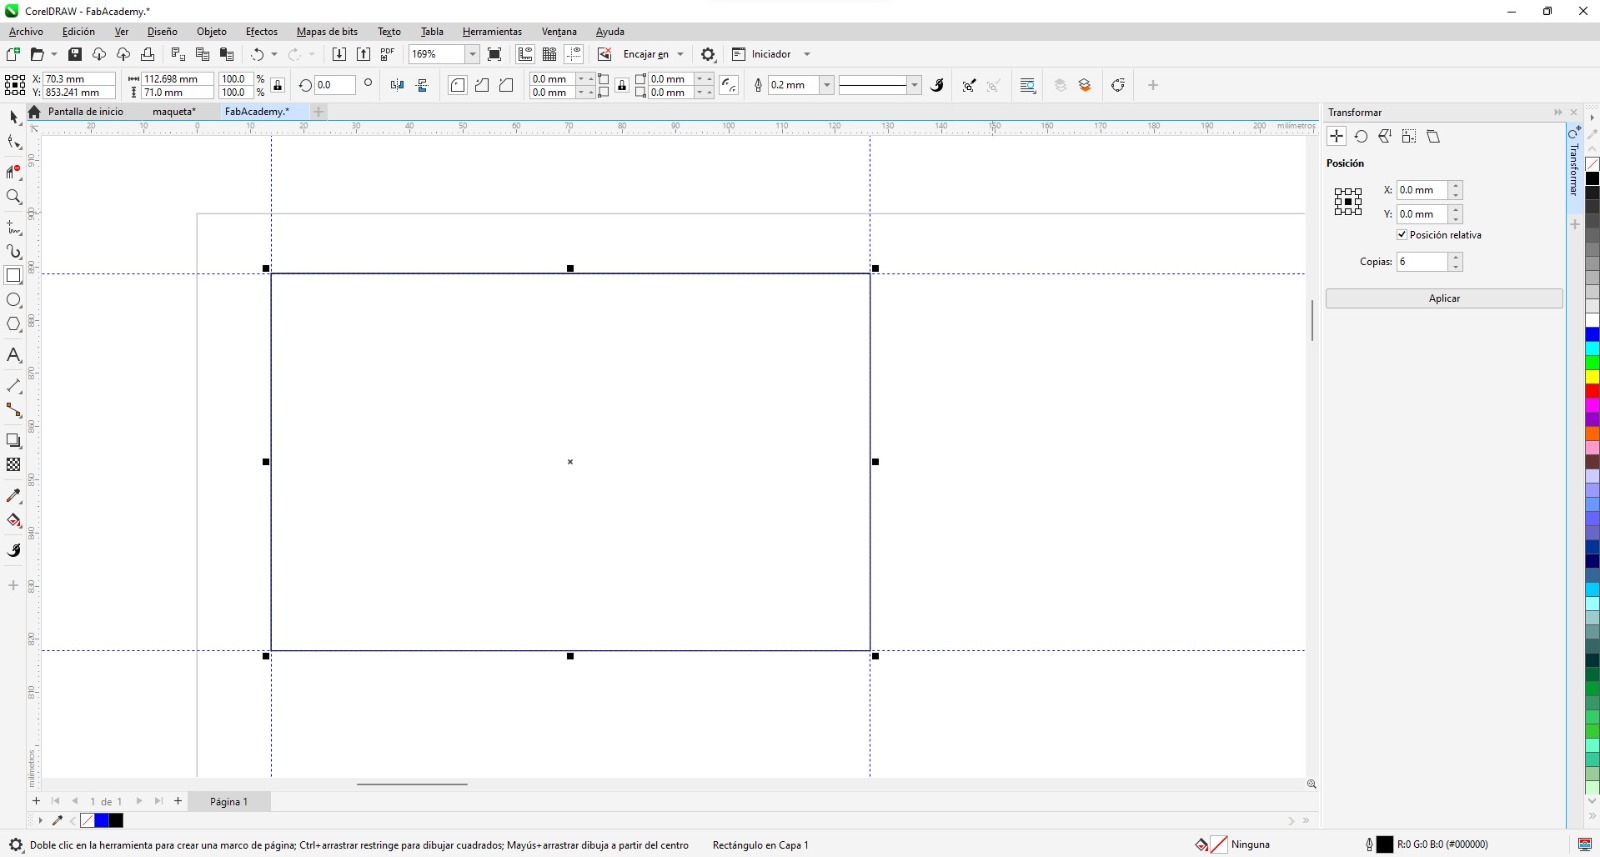Viewport: 1600px width, 857px height.
Task: Expand the Open file dropdown arrow
Action: [54, 54]
